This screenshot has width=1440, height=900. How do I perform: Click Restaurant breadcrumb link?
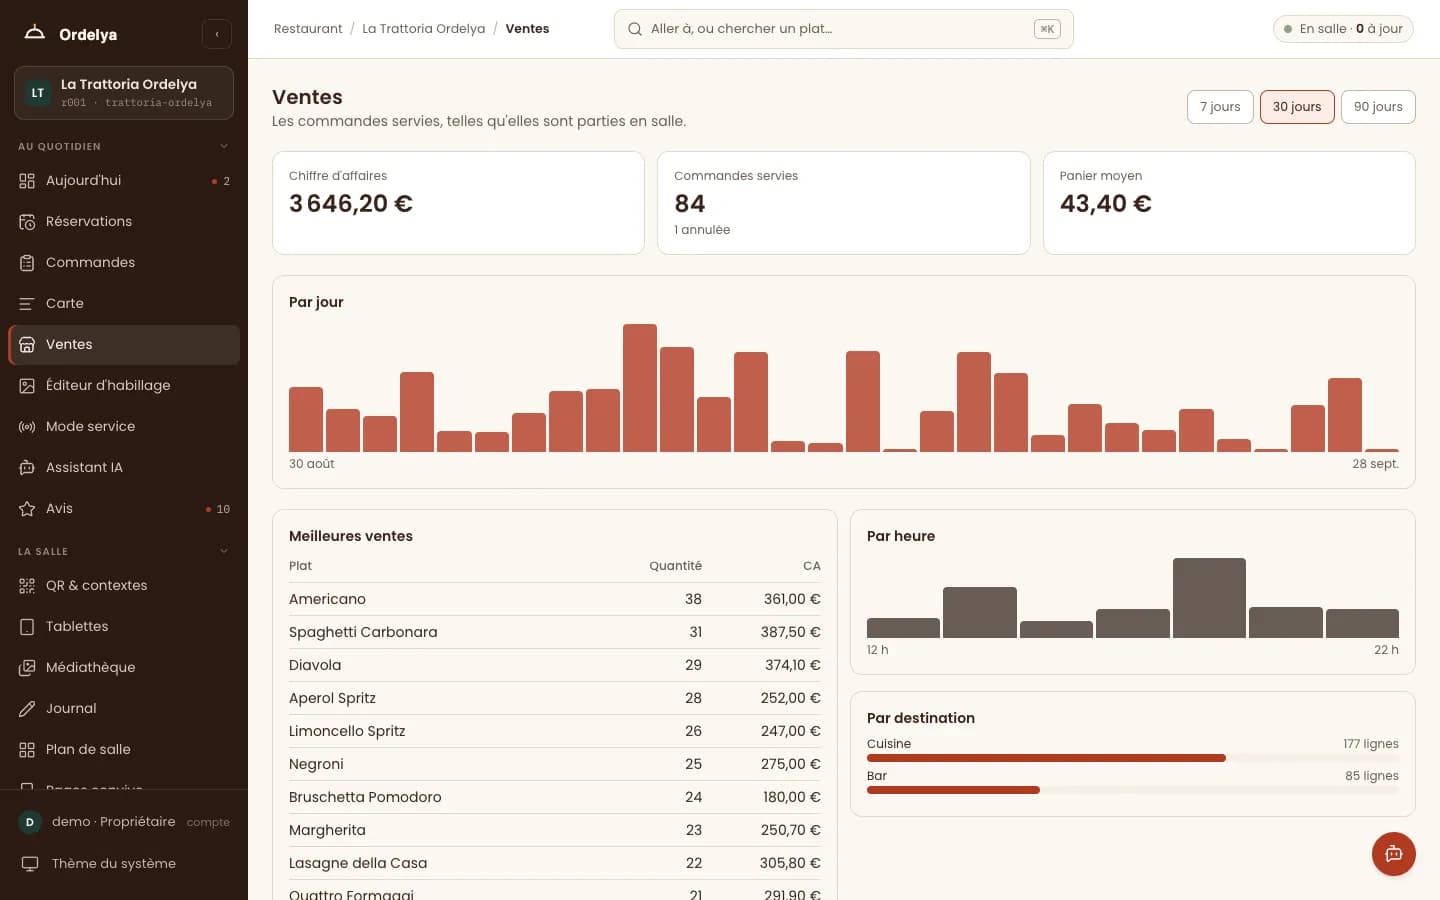(308, 29)
